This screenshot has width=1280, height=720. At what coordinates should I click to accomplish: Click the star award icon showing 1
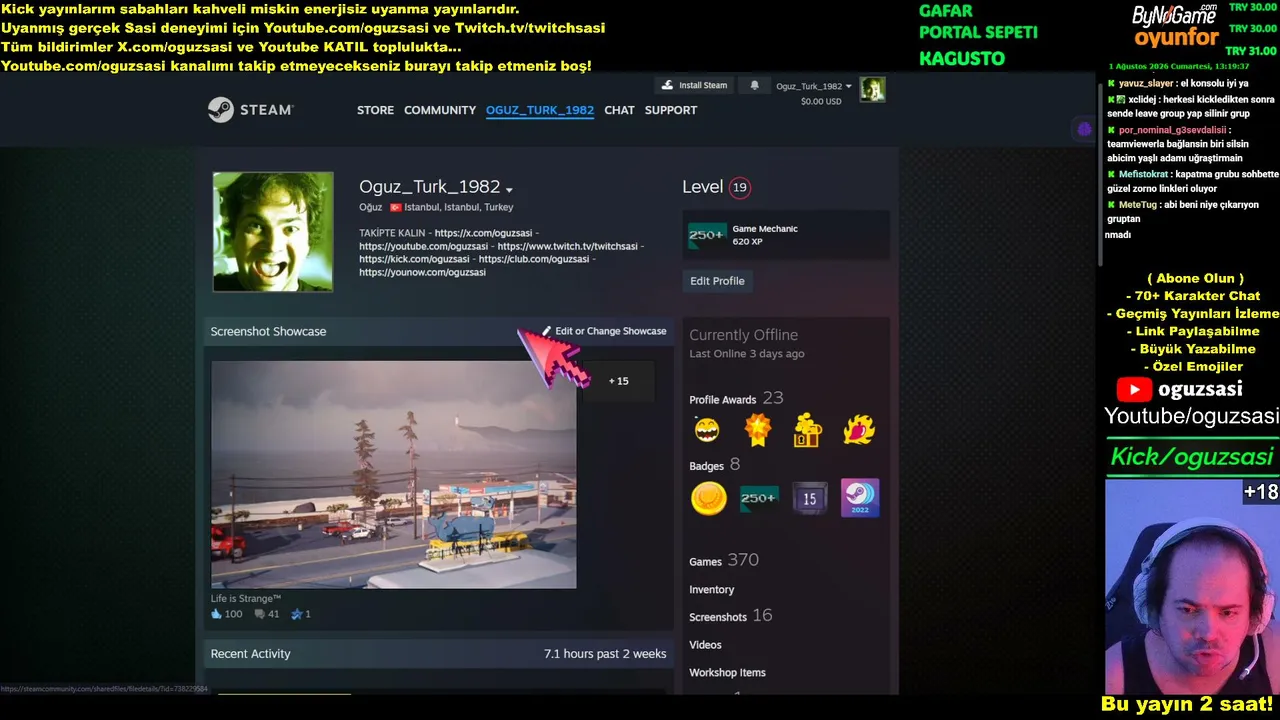point(296,614)
